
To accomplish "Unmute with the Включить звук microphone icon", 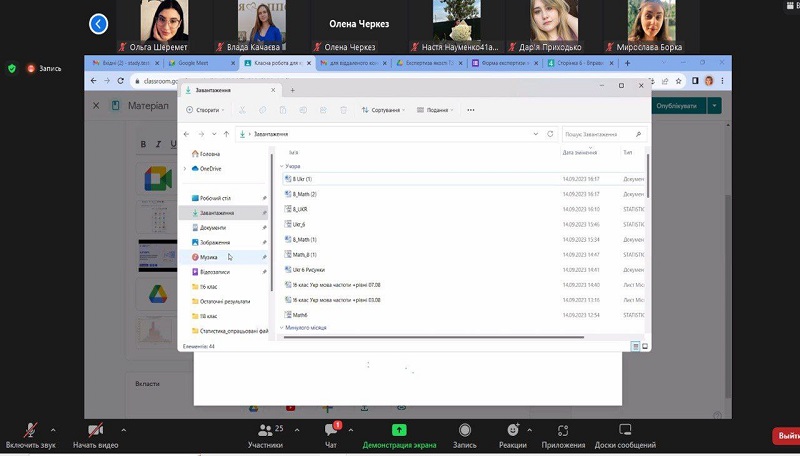I will coord(31,430).
